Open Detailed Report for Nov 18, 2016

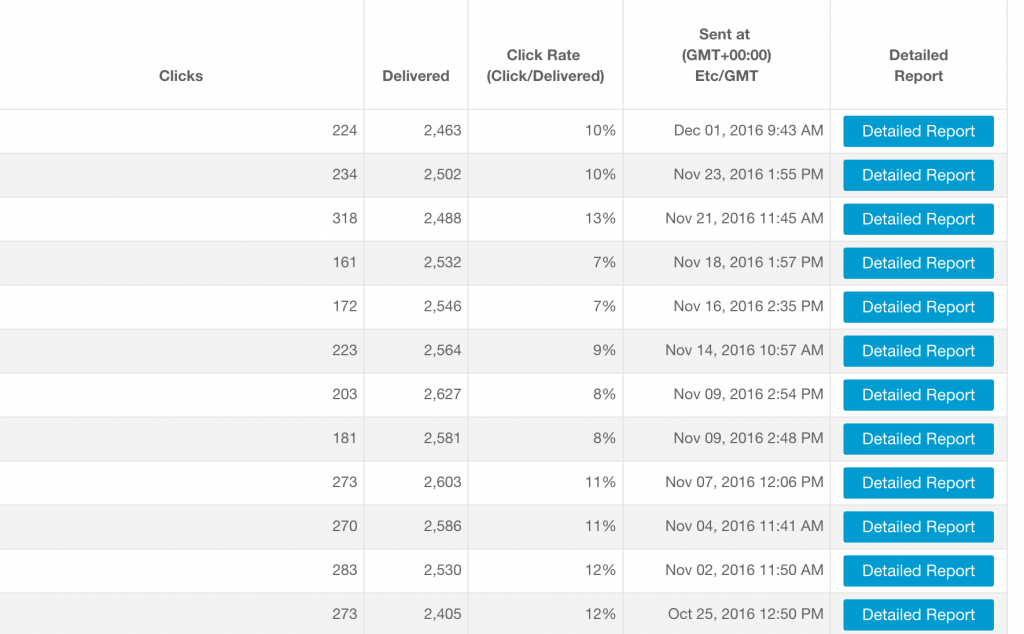(x=918, y=263)
